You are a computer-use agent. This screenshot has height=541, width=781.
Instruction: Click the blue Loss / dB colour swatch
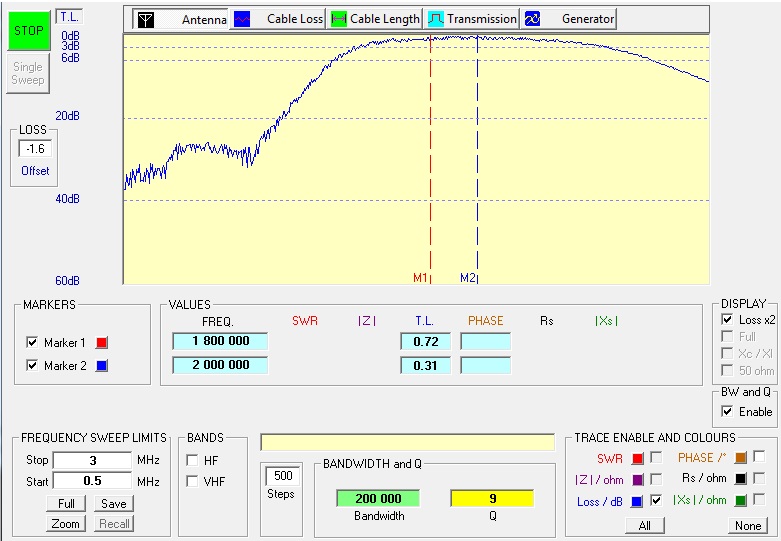637,501
